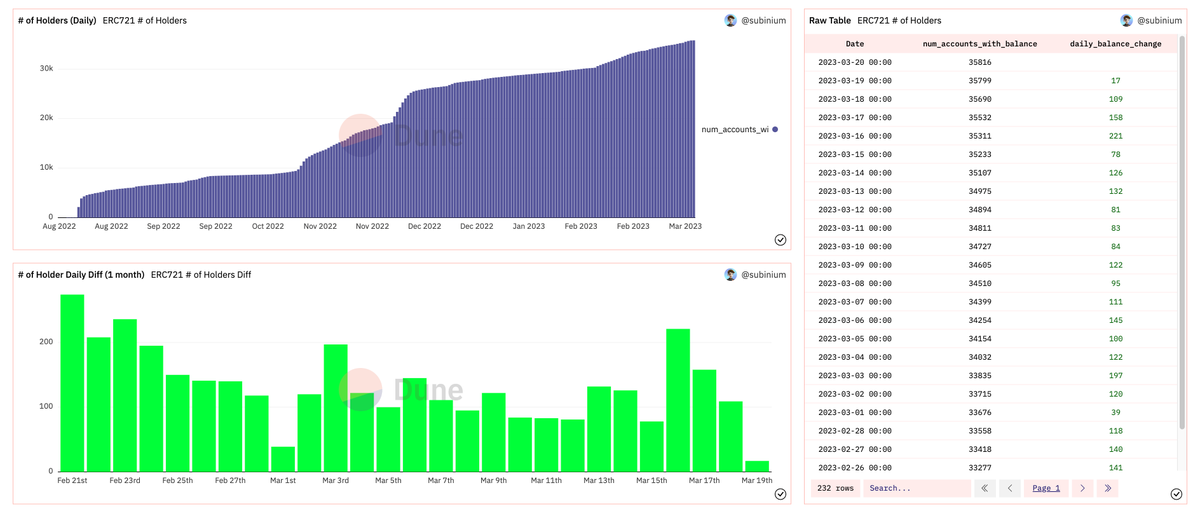Click the balance value 35816
The image size is (1200, 511).
[980, 62]
